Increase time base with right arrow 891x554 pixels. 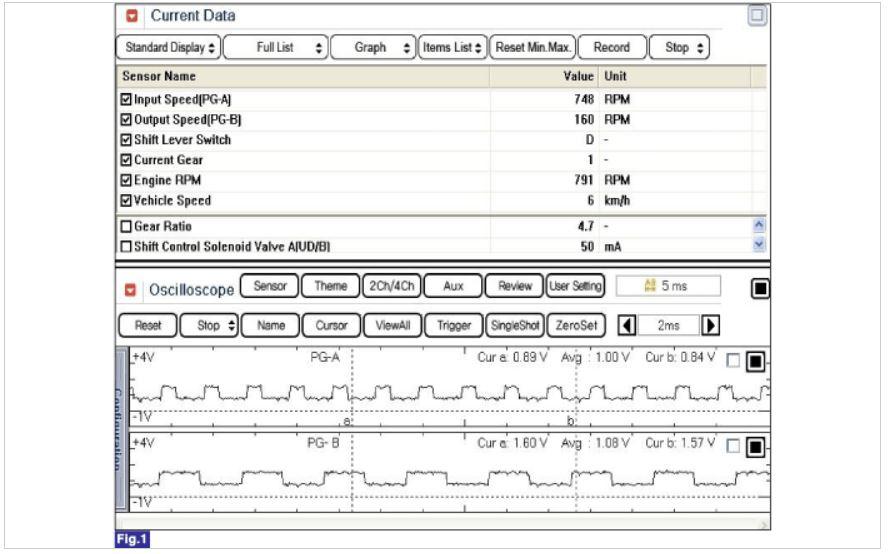[710, 326]
